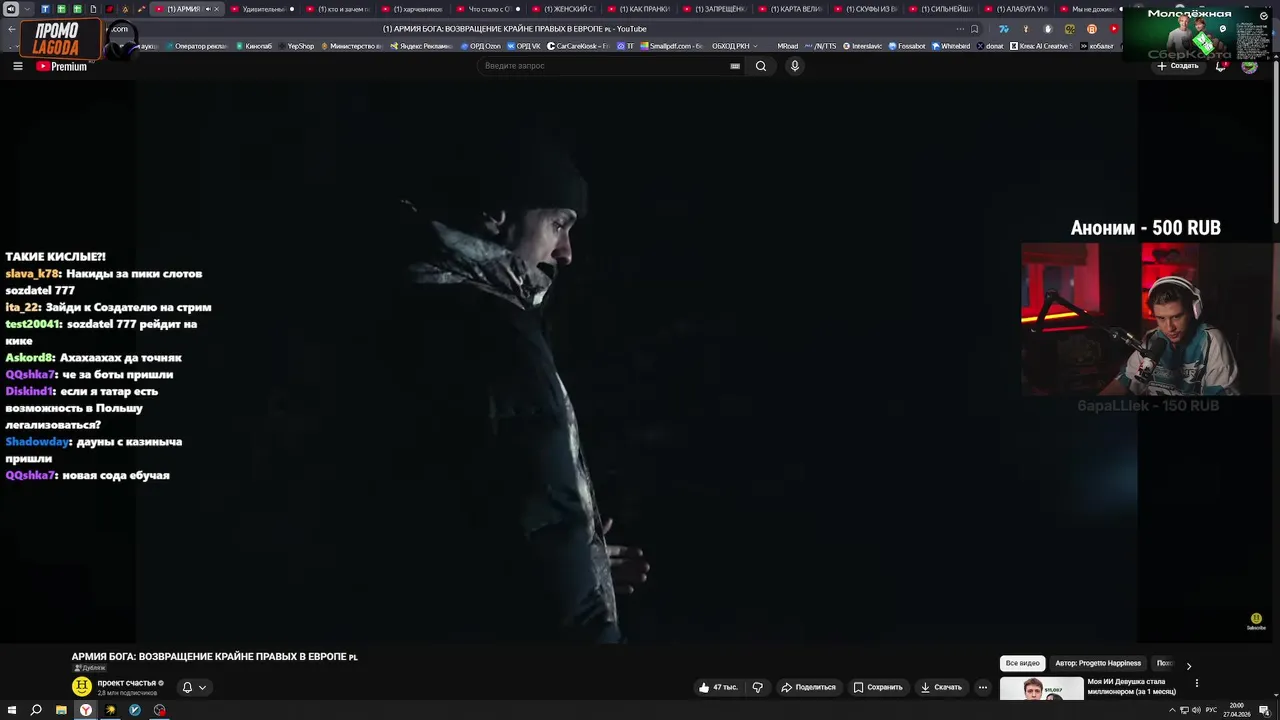The image size is (1280, 720).
Task: Open Yandex Browser taskbar icon
Action: coord(86,710)
